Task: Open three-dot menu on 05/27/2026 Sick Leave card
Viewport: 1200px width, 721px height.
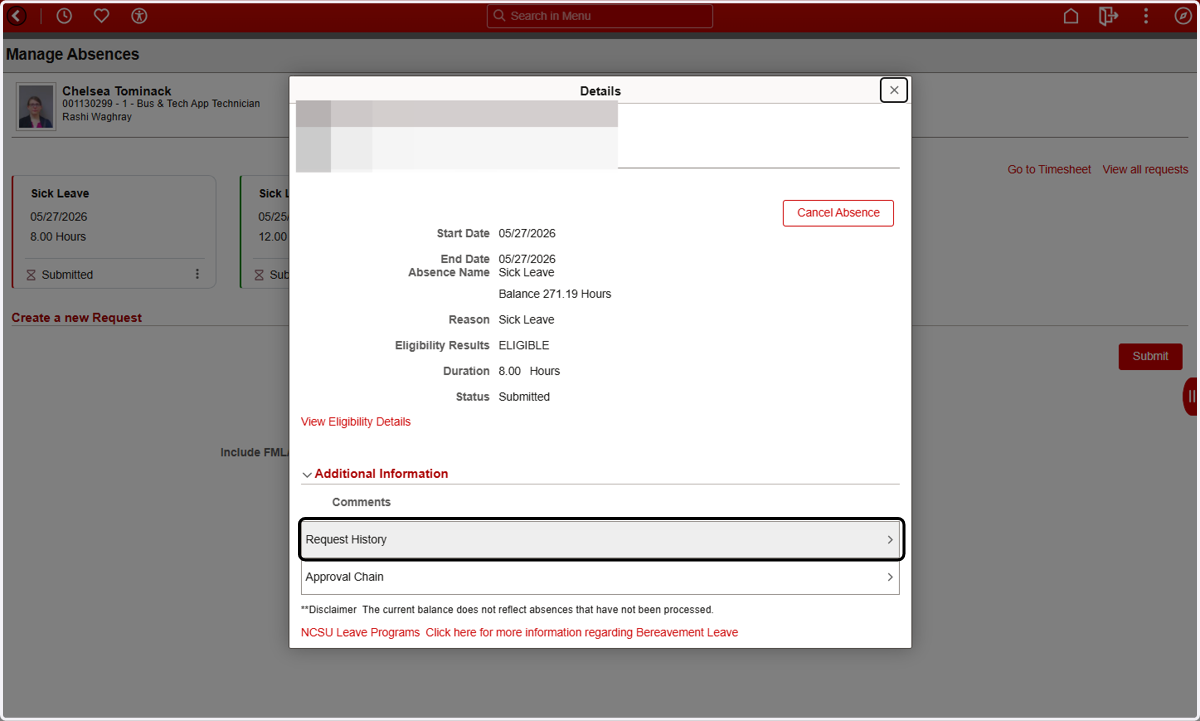Action: coord(197,274)
